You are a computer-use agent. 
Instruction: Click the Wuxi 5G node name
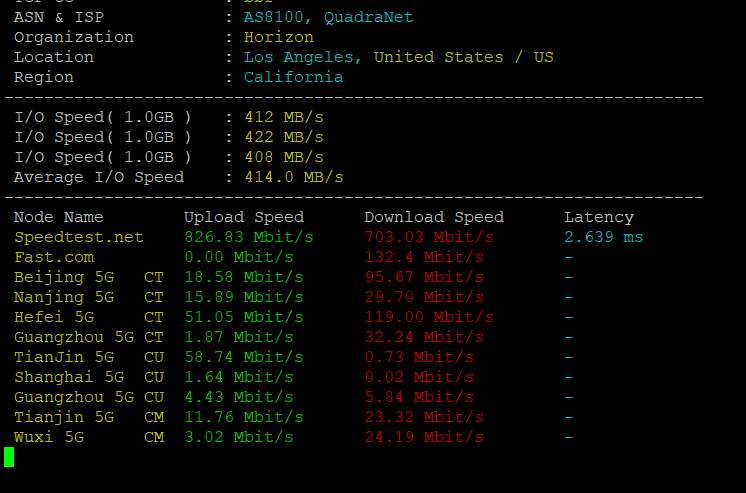click(49, 437)
